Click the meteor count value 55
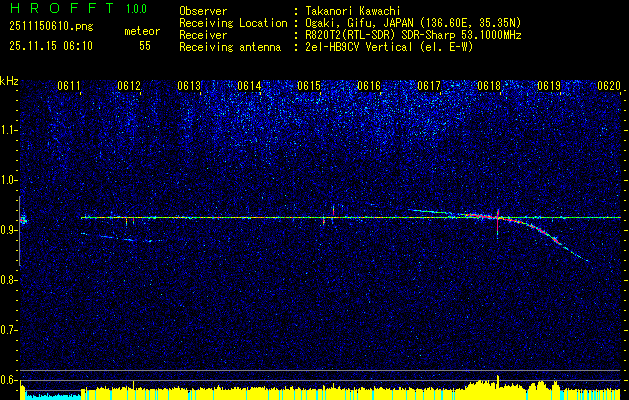This screenshot has height=400, width=629. click(x=145, y=46)
